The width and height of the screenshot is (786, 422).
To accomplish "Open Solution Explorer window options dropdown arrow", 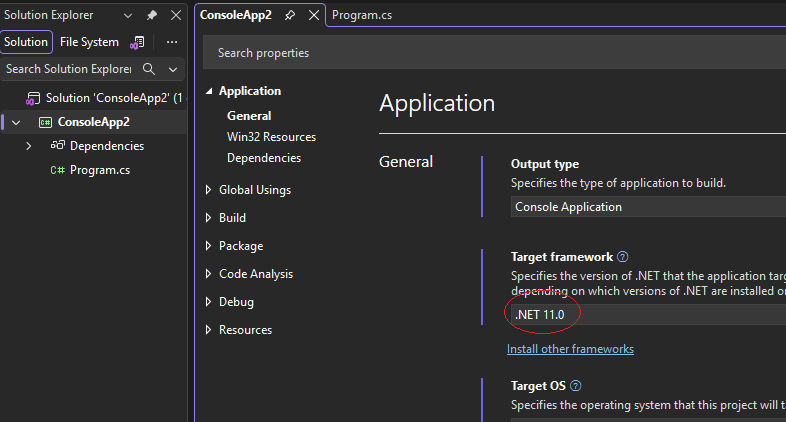I will (128, 16).
